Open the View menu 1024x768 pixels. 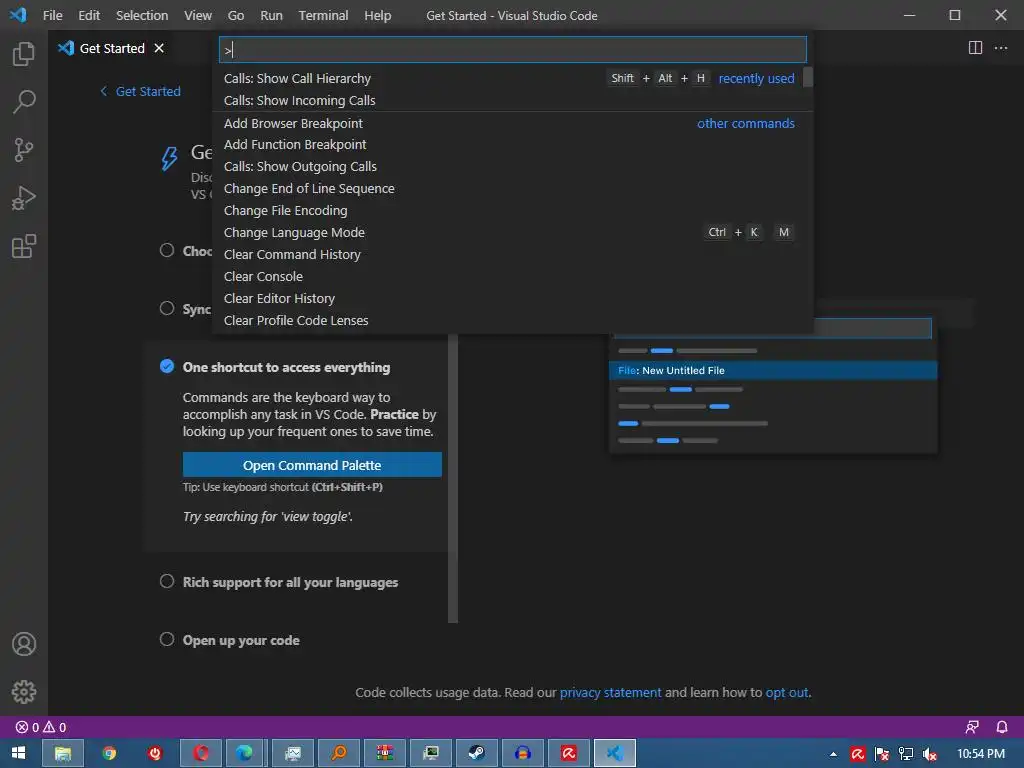pyautogui.click(x=197, y=15)
